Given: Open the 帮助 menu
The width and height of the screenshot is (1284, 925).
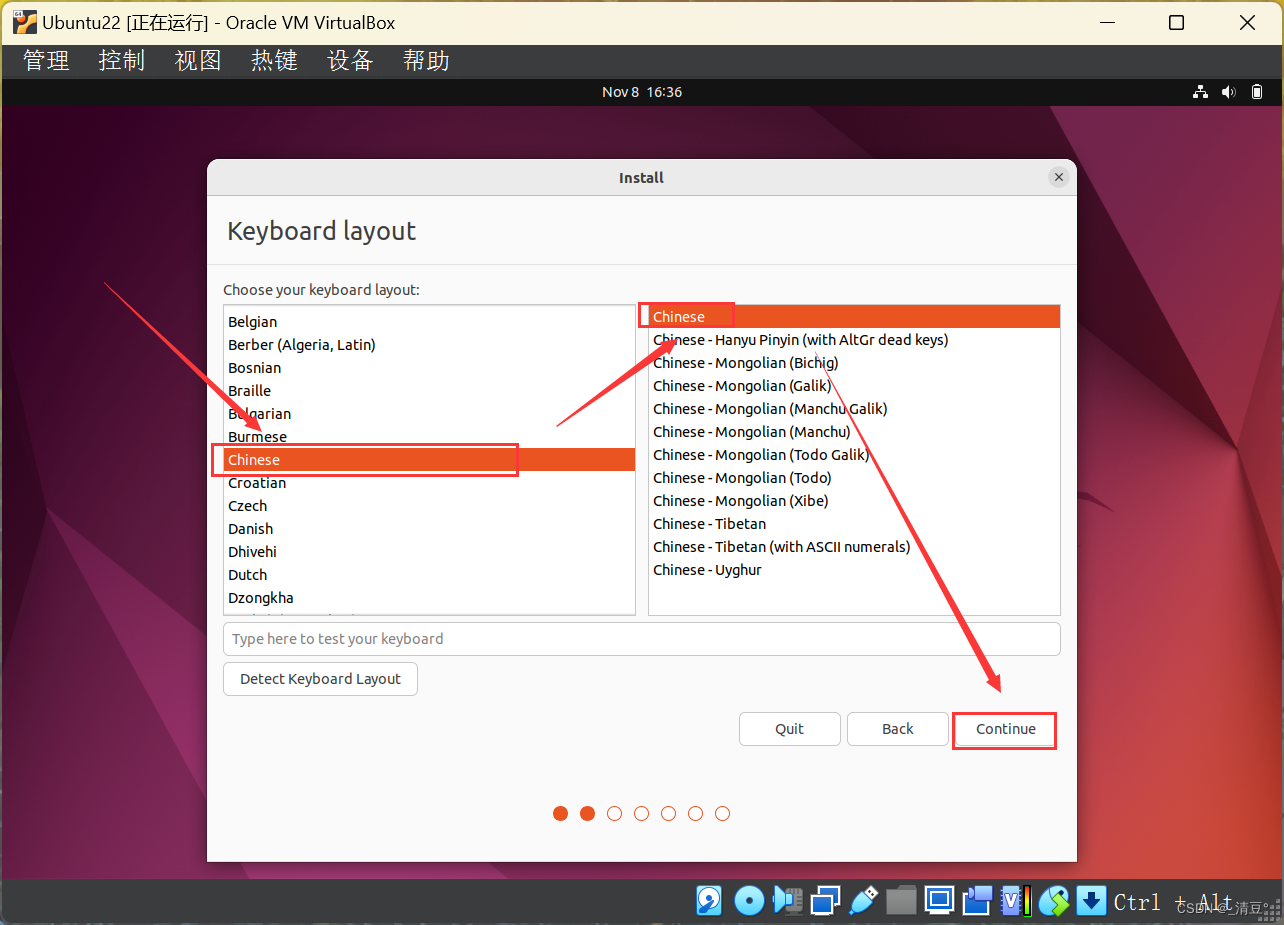Looking at the screenshot, I should pos(426,60).
